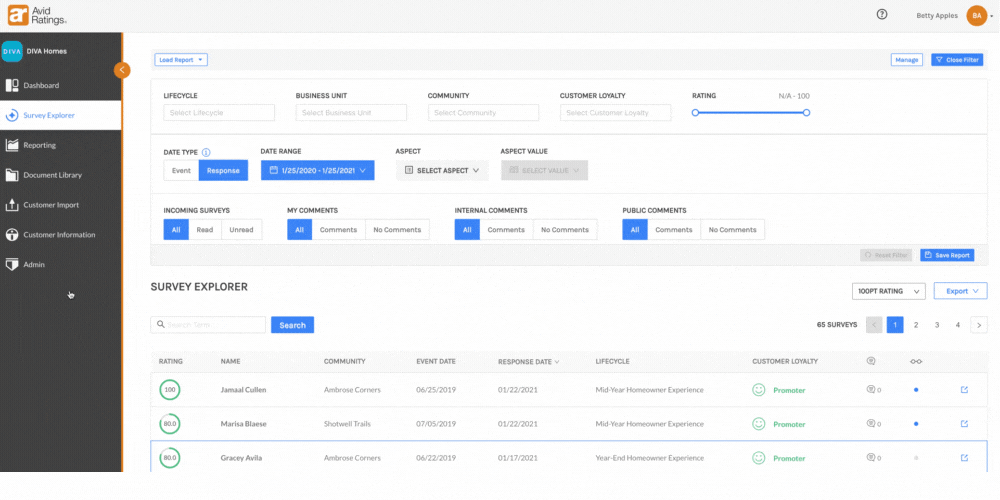
Task: Open the Select Lifecycle dropdown
Action: (x=219, y=113)
